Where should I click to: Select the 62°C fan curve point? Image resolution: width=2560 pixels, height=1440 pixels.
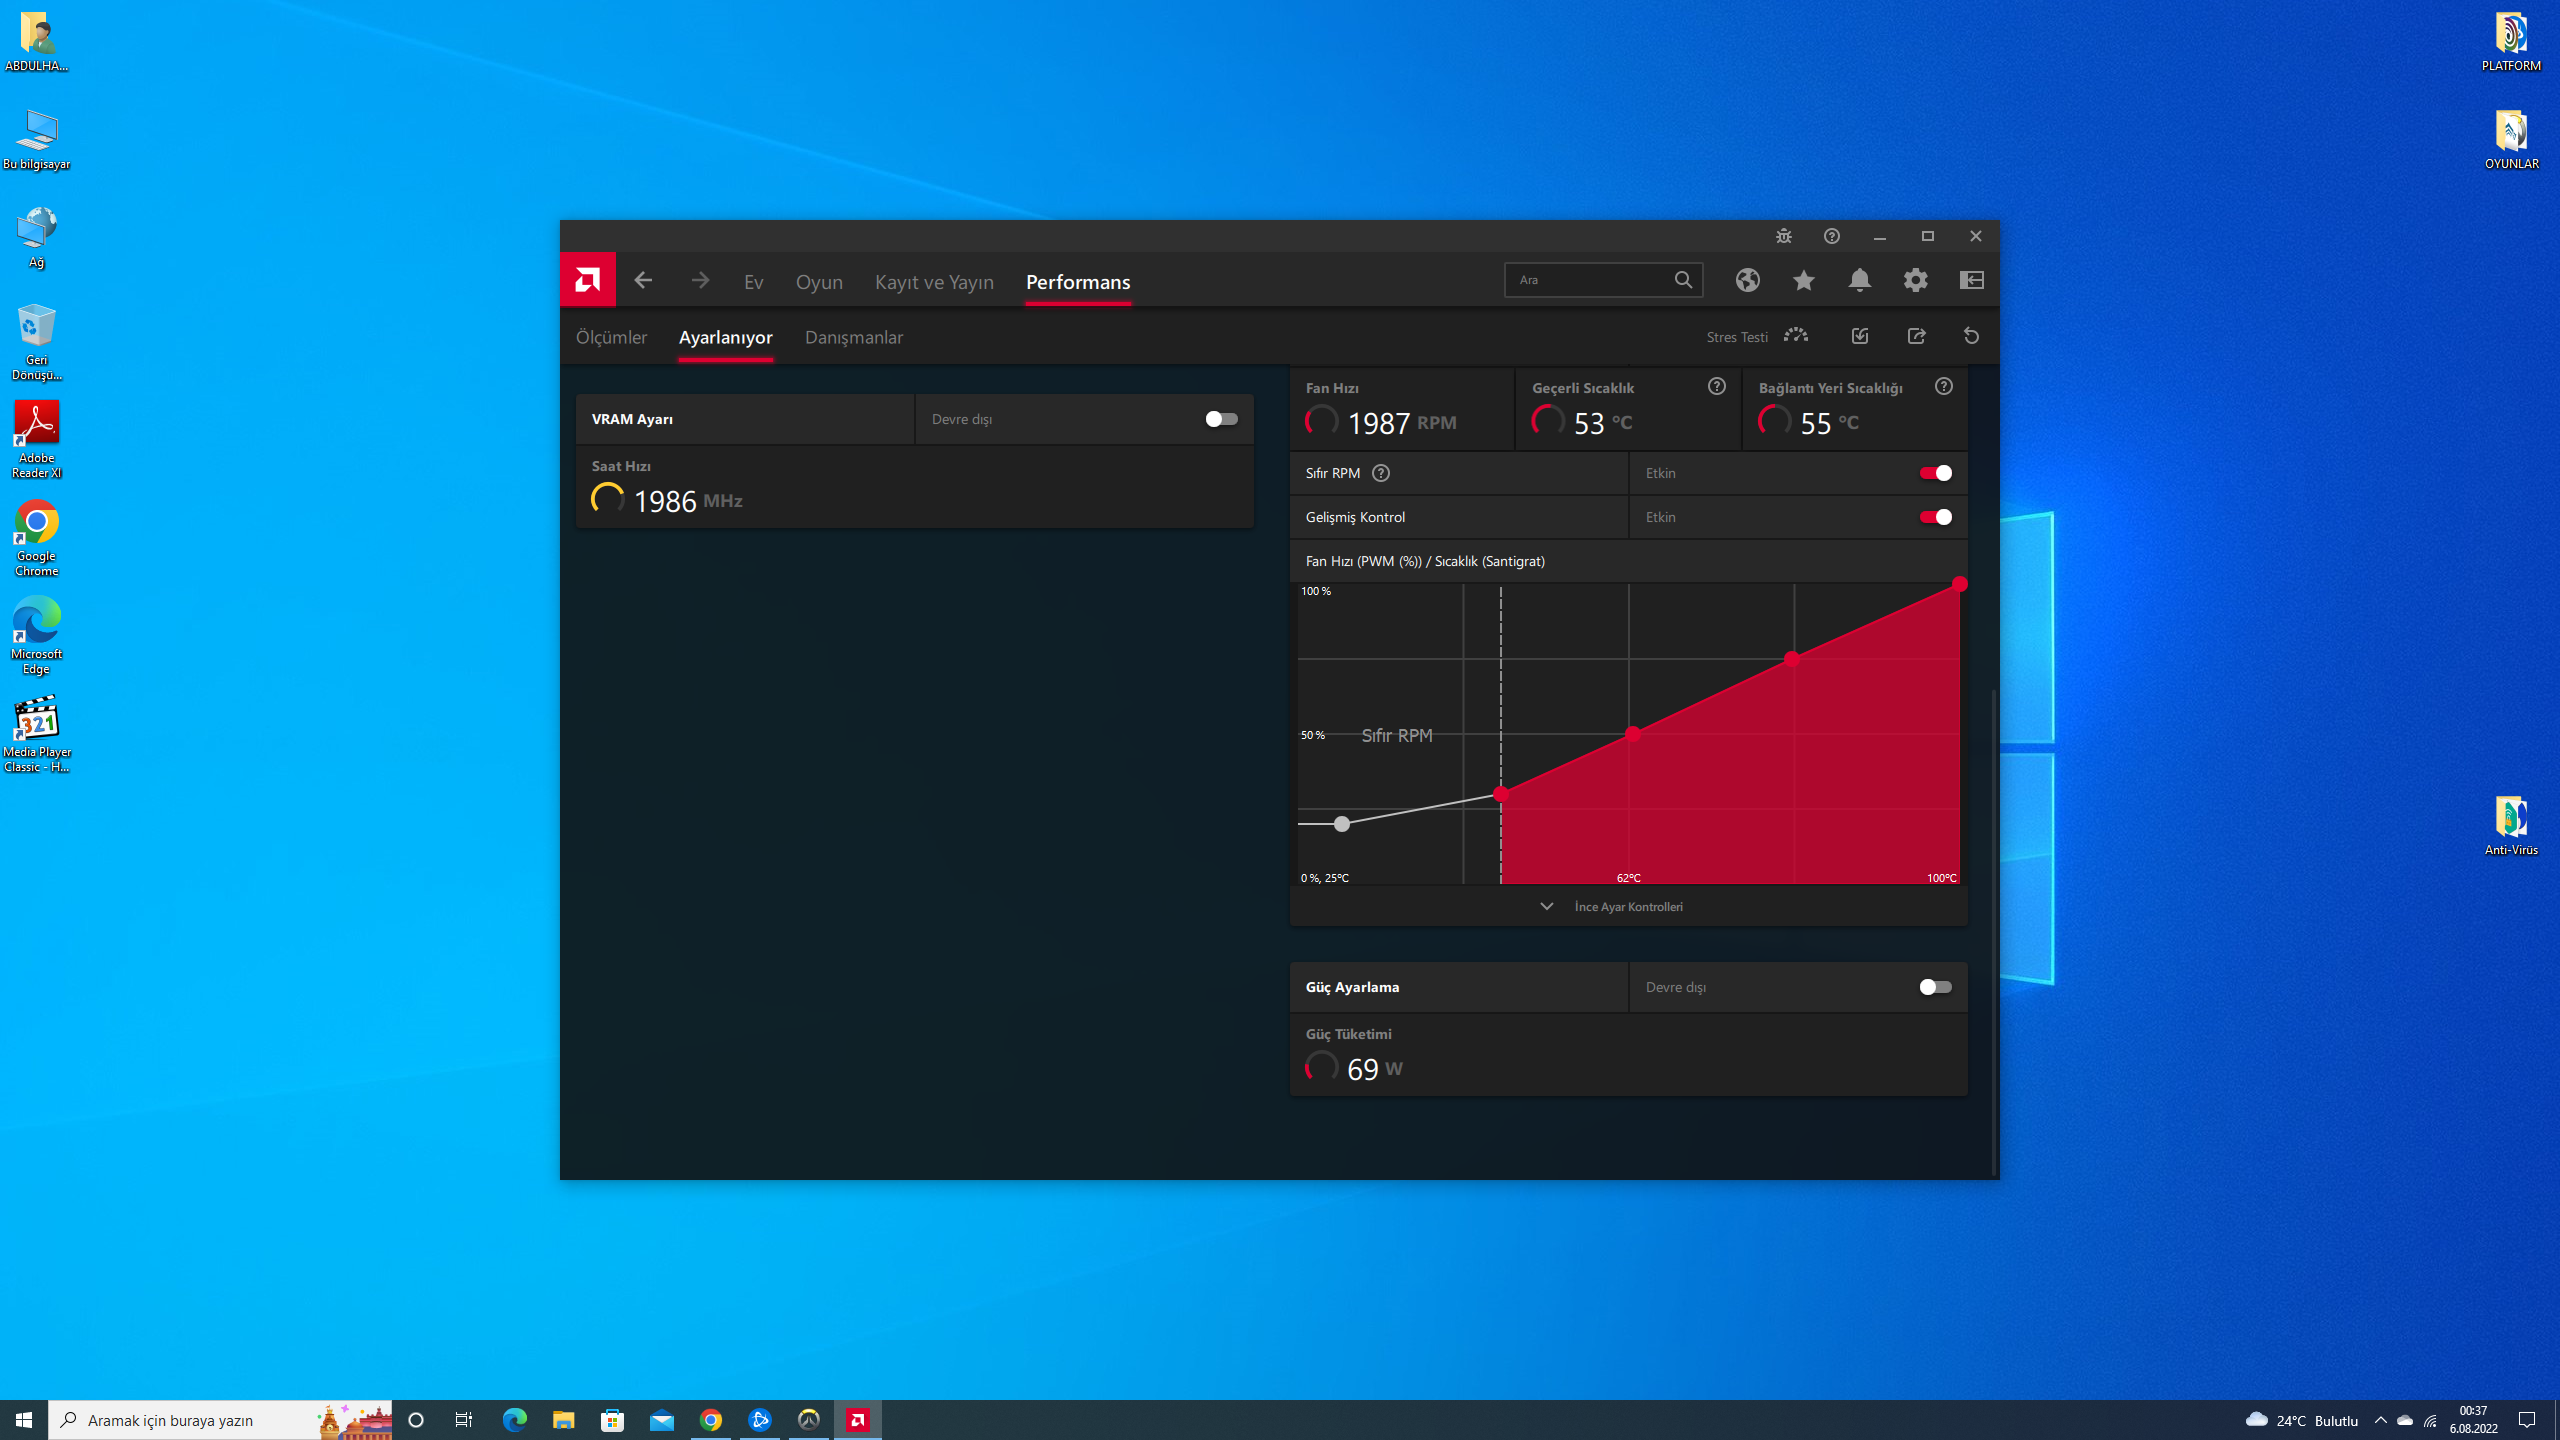tap(1632, 734)
